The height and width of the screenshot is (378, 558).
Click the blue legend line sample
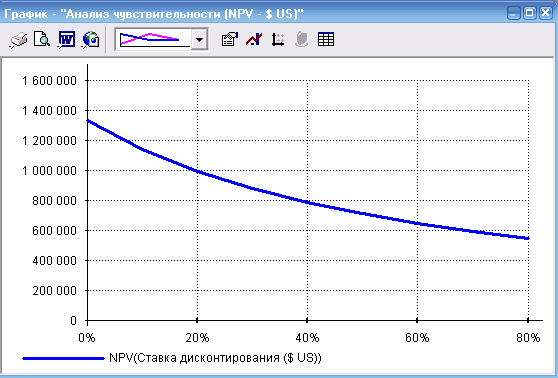pos(63,358)
